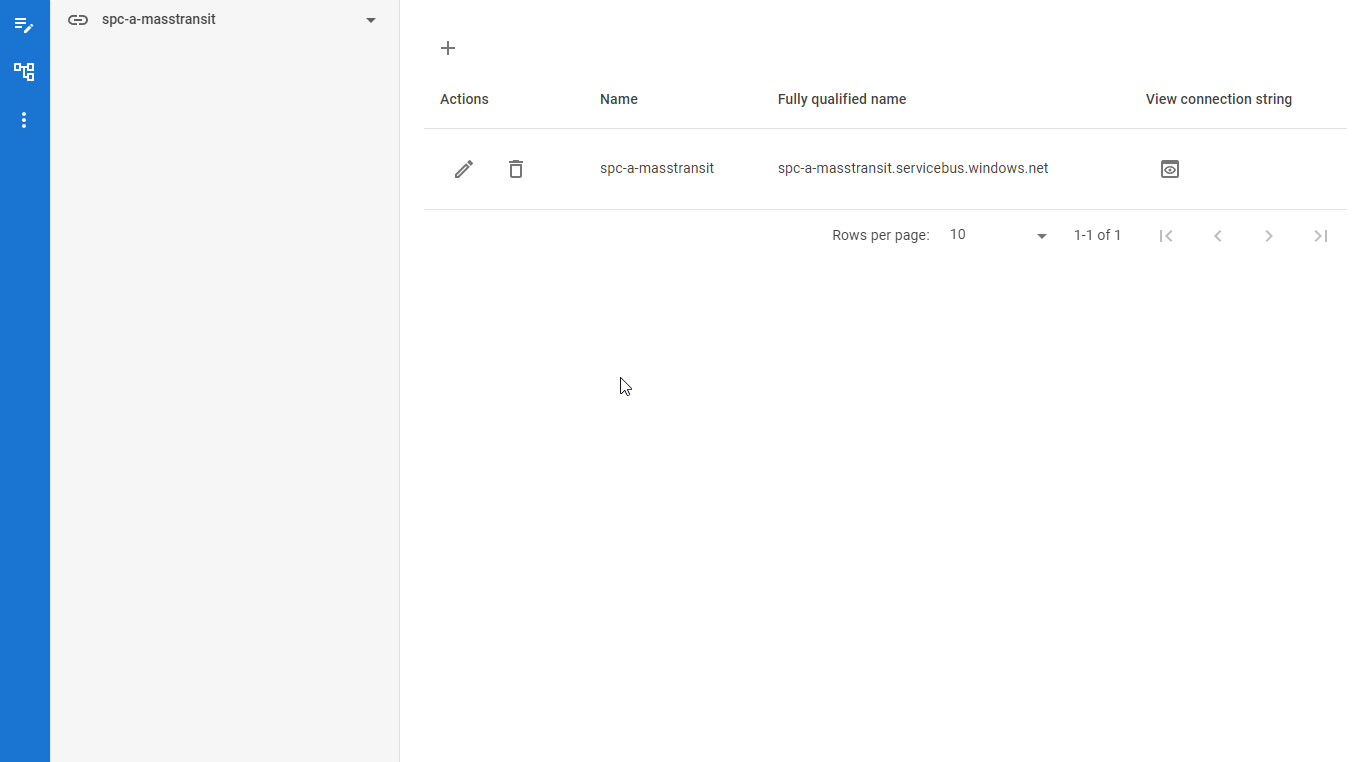Open the three-dot more menu in the sidebar
Screen dimensions: 1371x762
pyautogui.click(x=24, y=120)
